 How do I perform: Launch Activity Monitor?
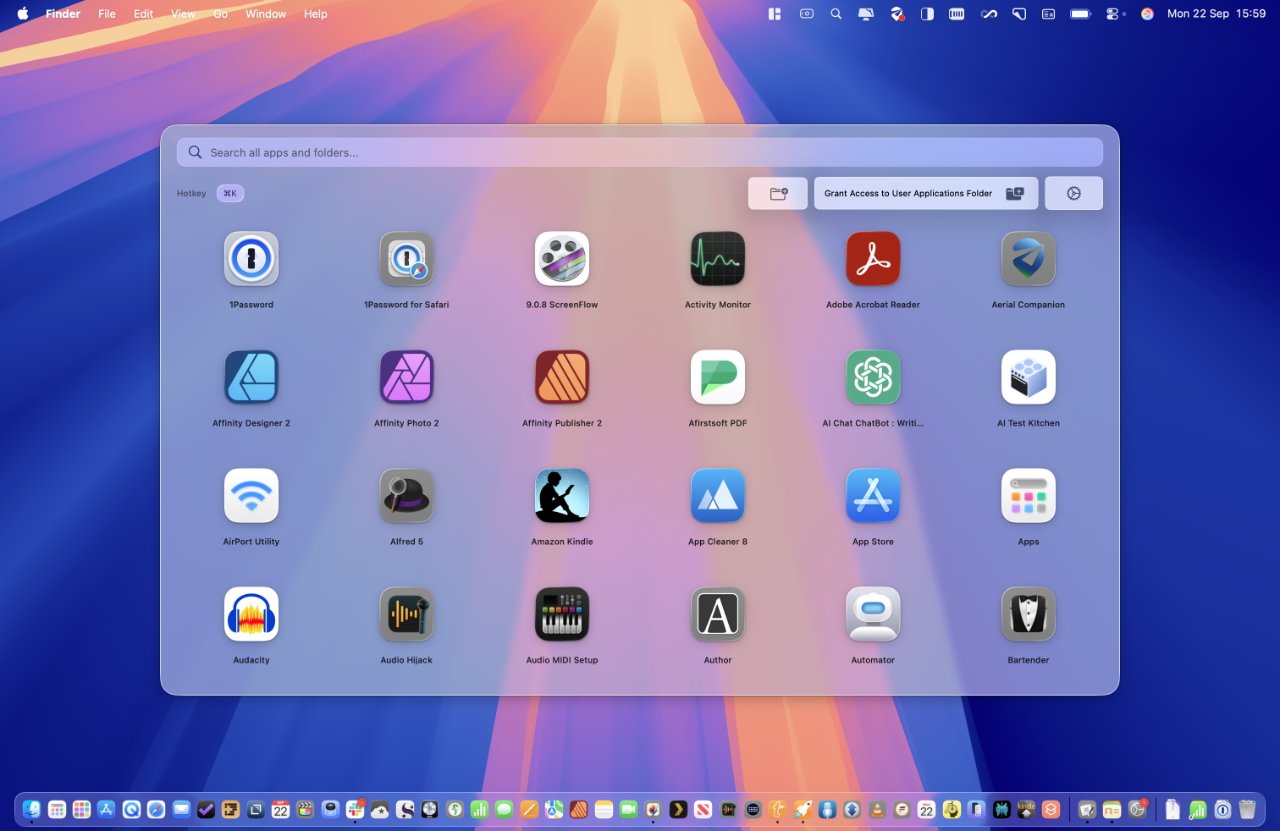tap(717, 259)
